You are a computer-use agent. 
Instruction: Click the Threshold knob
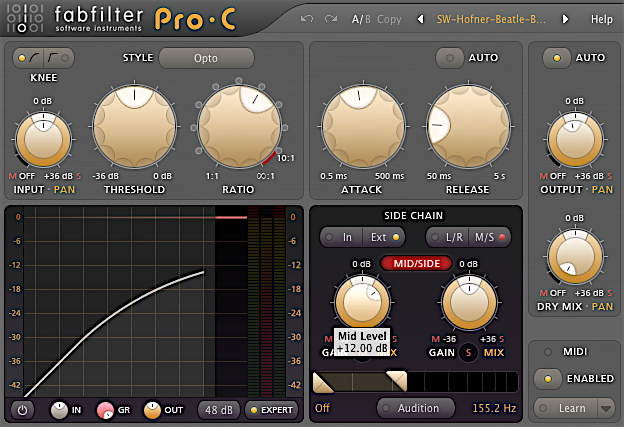point(135,127)
